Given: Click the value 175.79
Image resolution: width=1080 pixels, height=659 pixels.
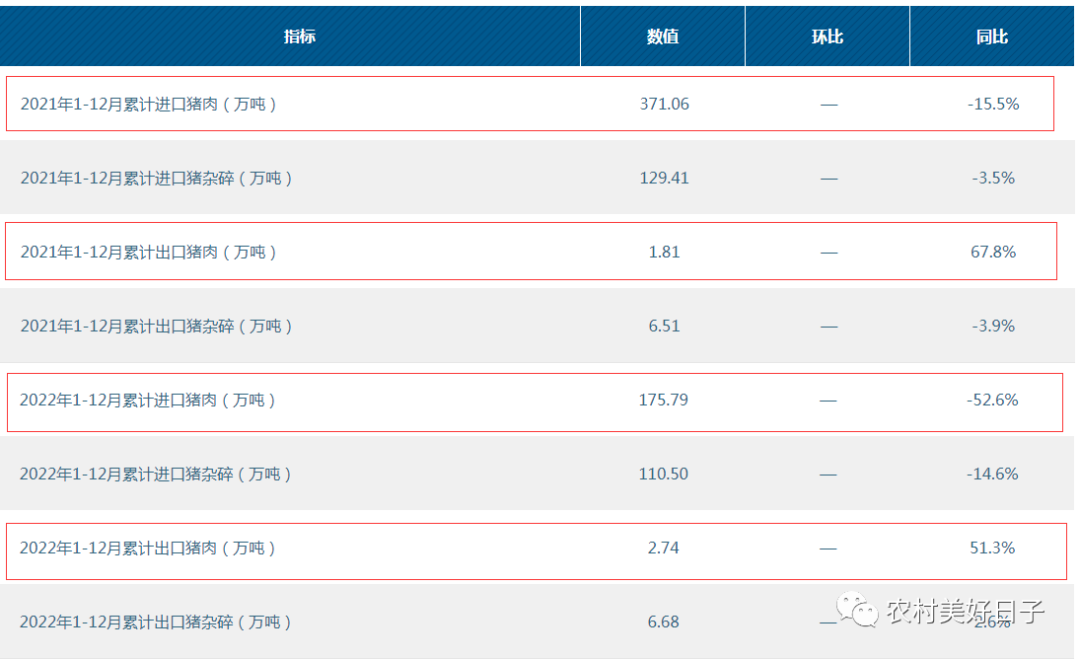Looking at the screenshot, I should coord(664,400).
